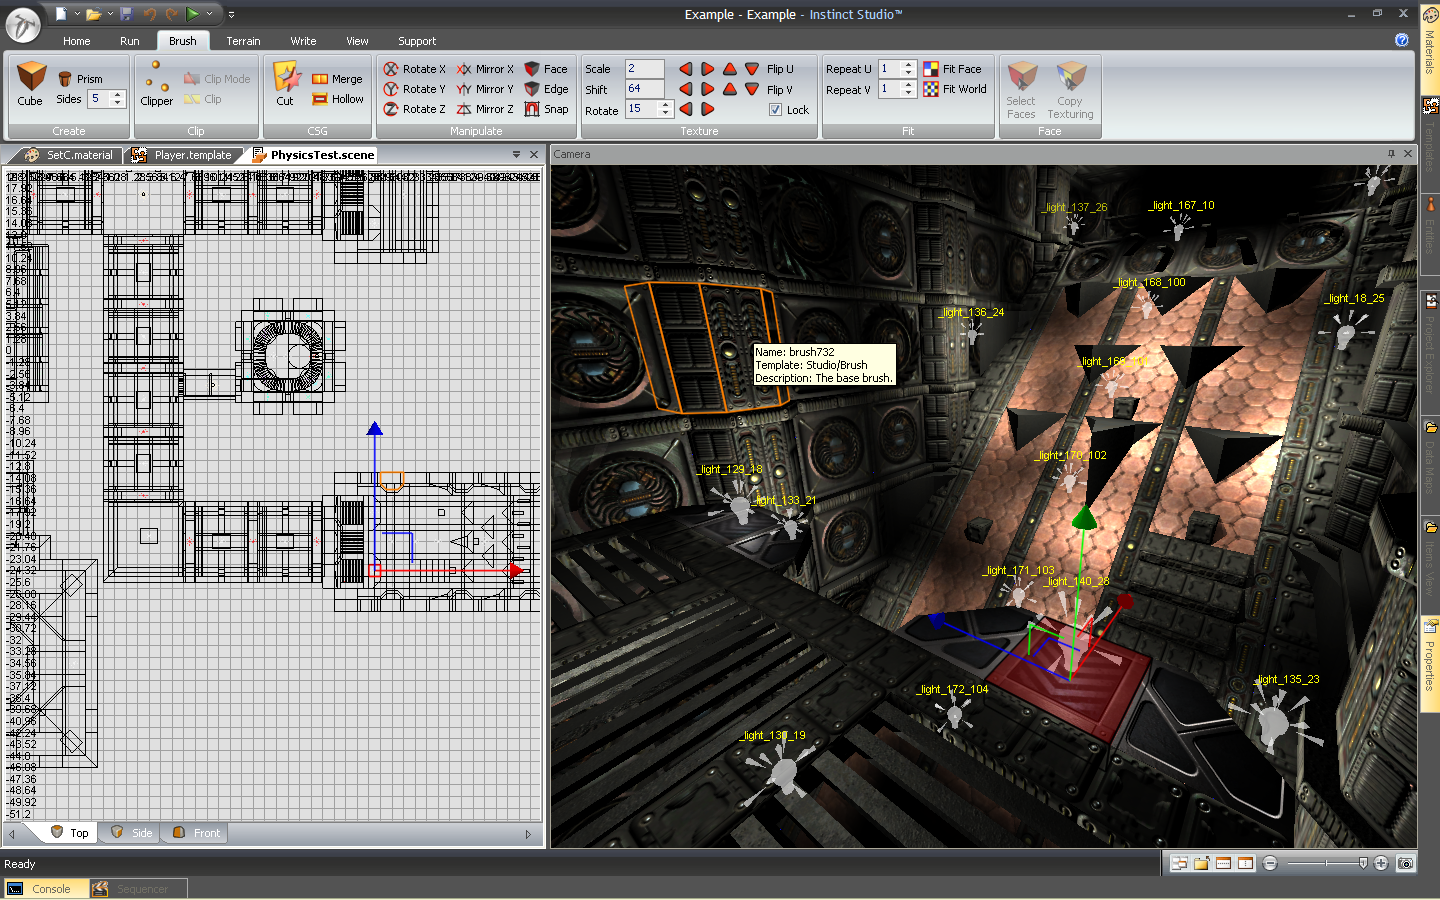This screenshot has height=900, width=1440.
Task: Rotate brush on Y axis
Action: pos(415,89)
